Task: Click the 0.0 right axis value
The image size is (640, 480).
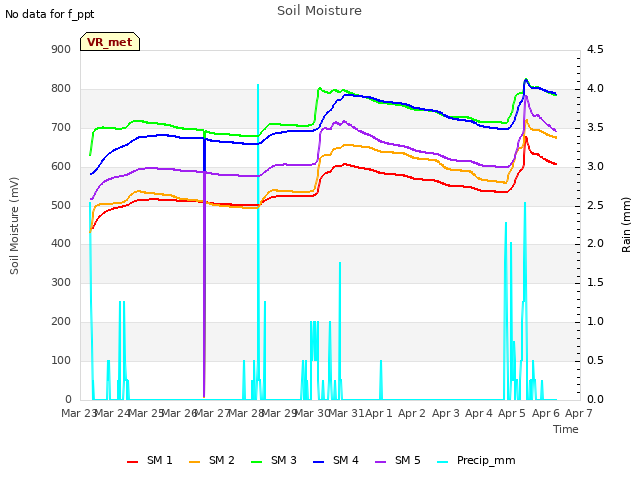Action: coord(595,400)
